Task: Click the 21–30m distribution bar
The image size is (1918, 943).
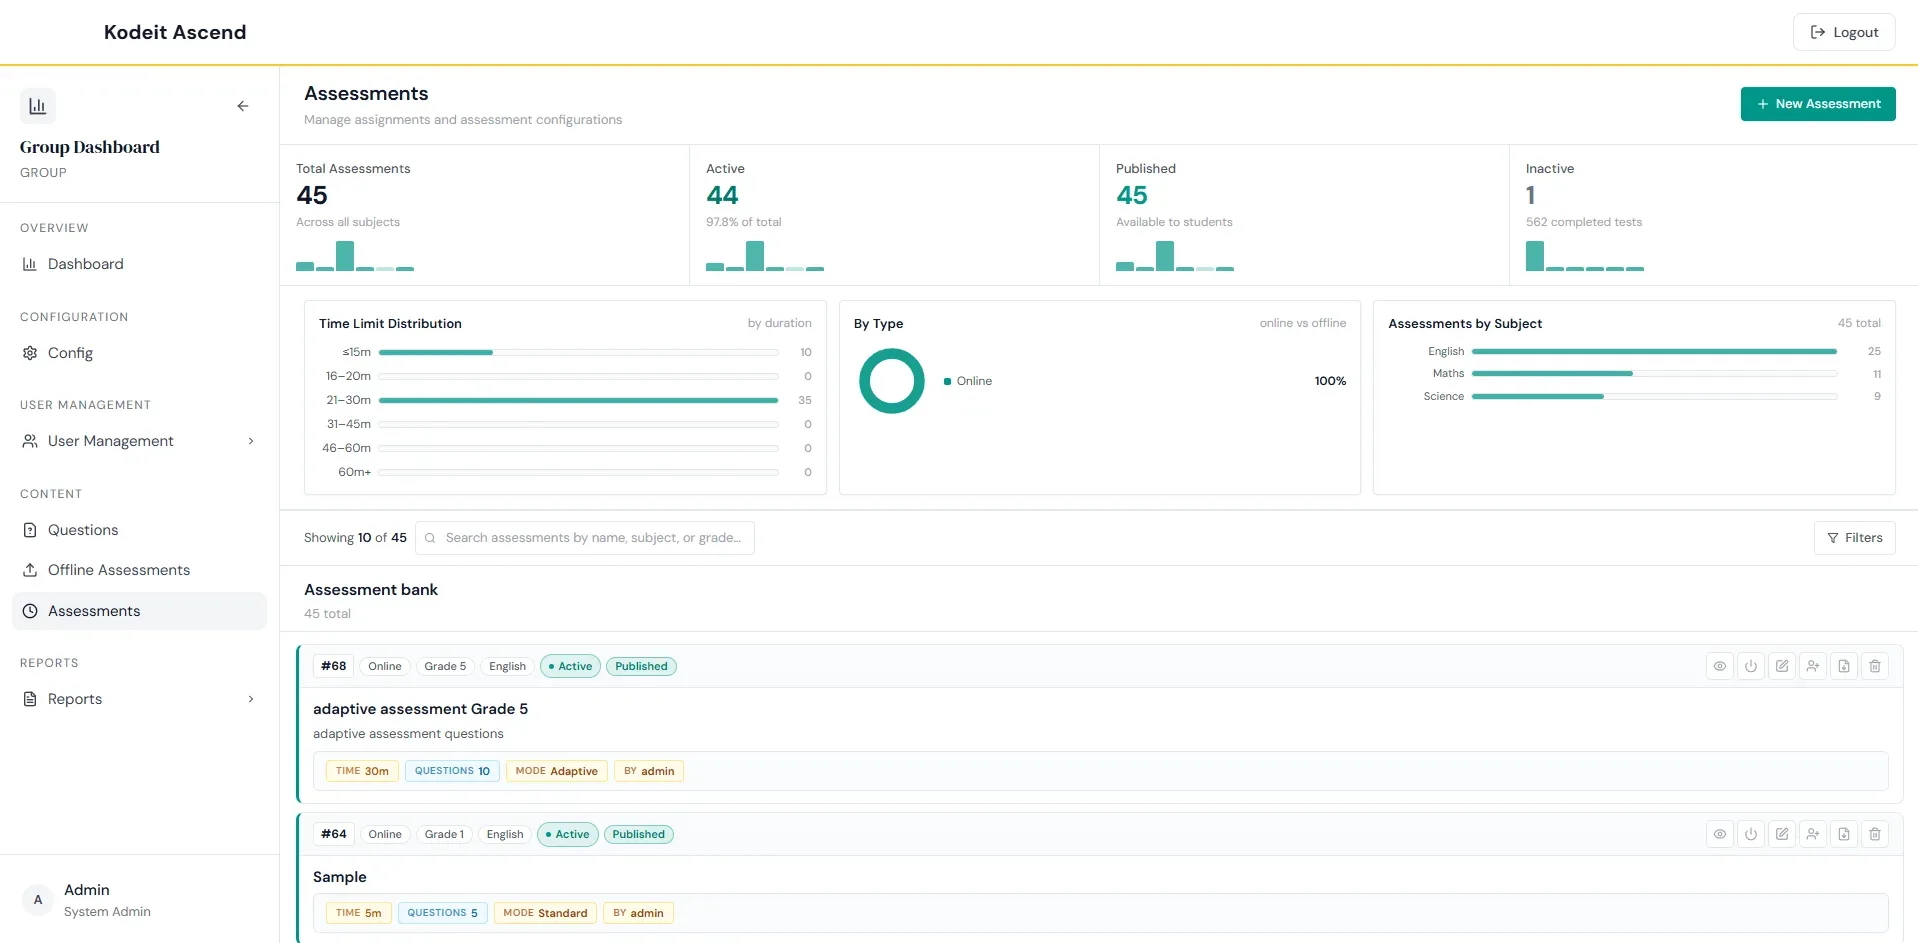Action: [578, 400]
